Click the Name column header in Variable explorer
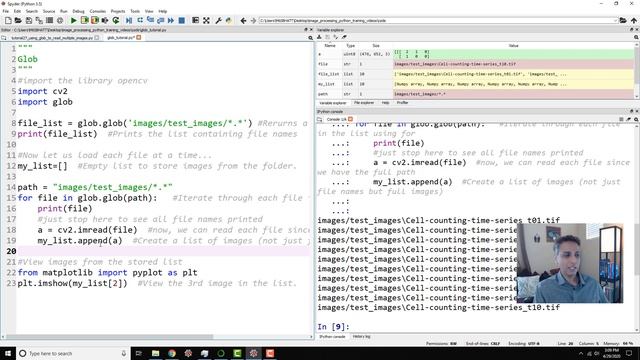The height and width of the screenshot is (360, 640). pyautogui.click(x=330, y=46)
